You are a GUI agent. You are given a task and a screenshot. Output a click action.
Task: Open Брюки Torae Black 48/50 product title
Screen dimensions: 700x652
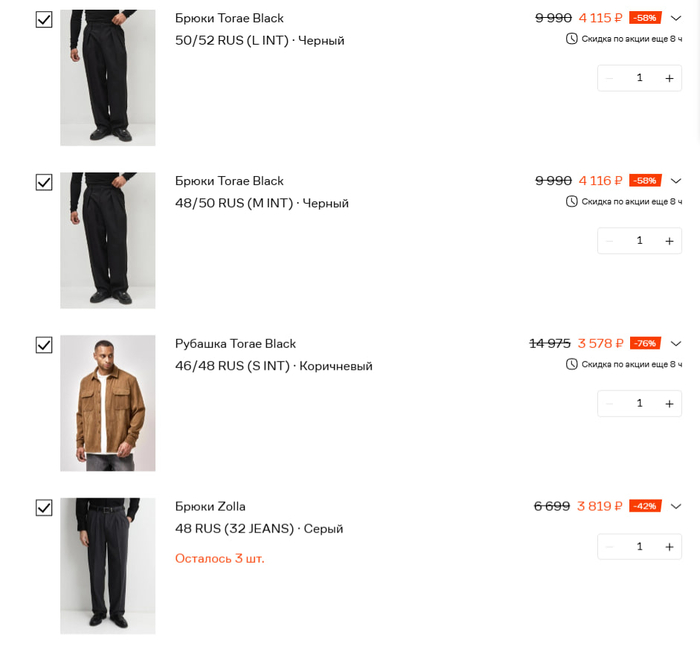[229, 181]
